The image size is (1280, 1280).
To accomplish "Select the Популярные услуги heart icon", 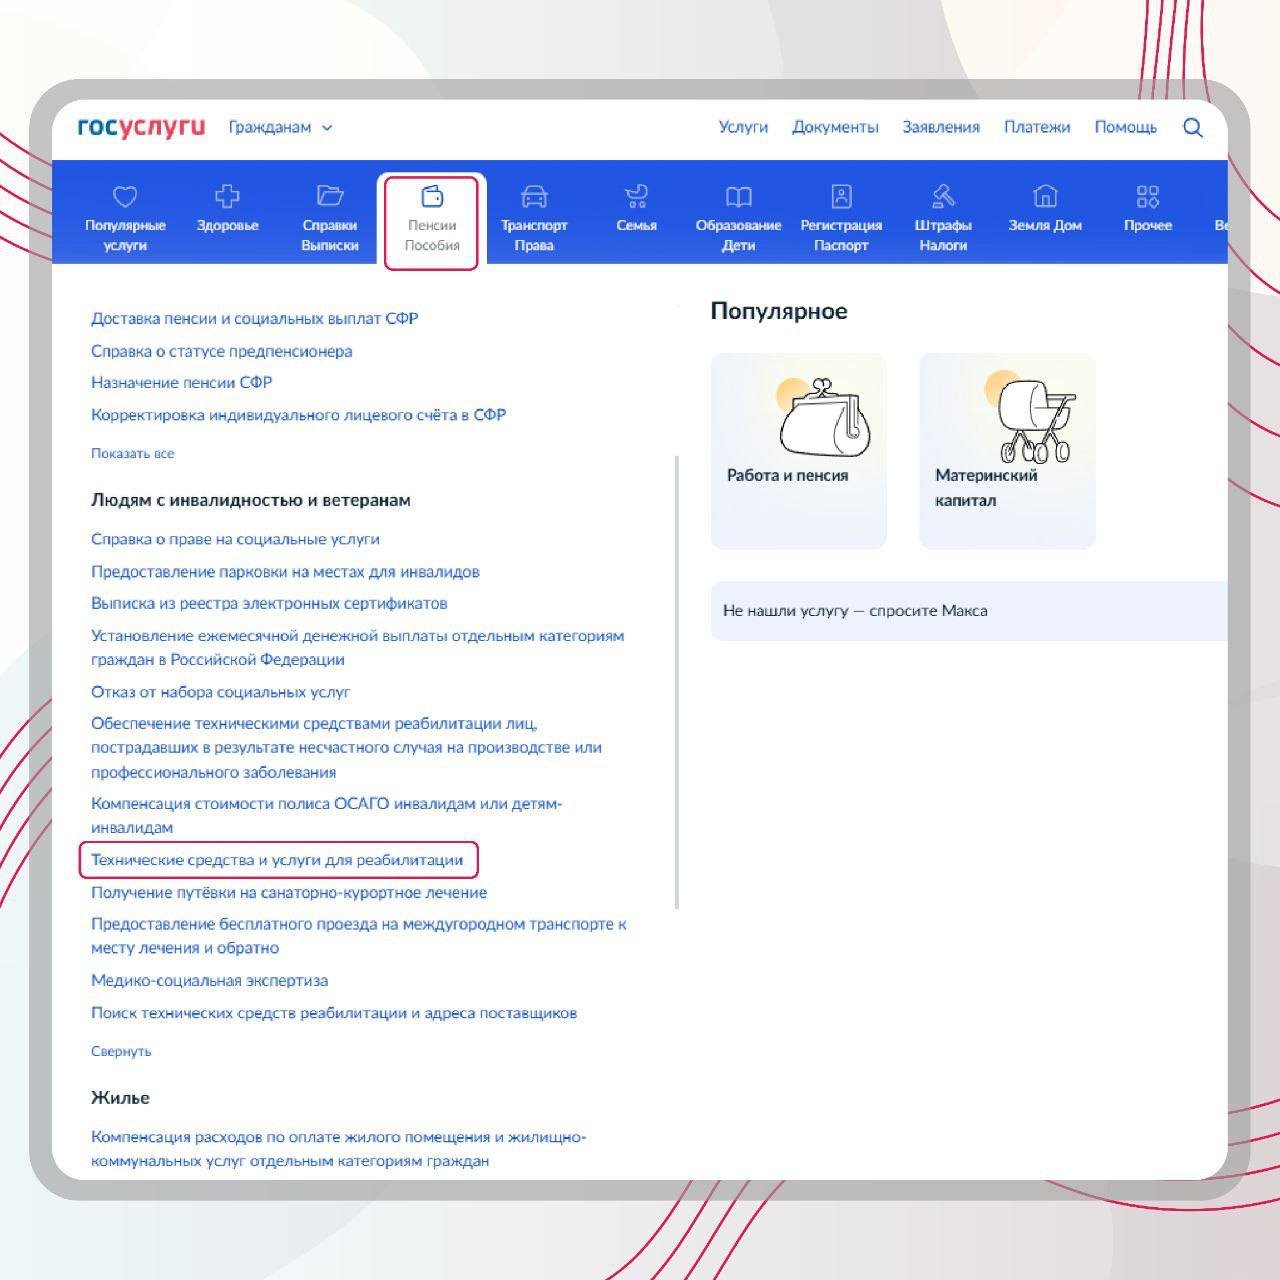I will [x=125, y=196].
